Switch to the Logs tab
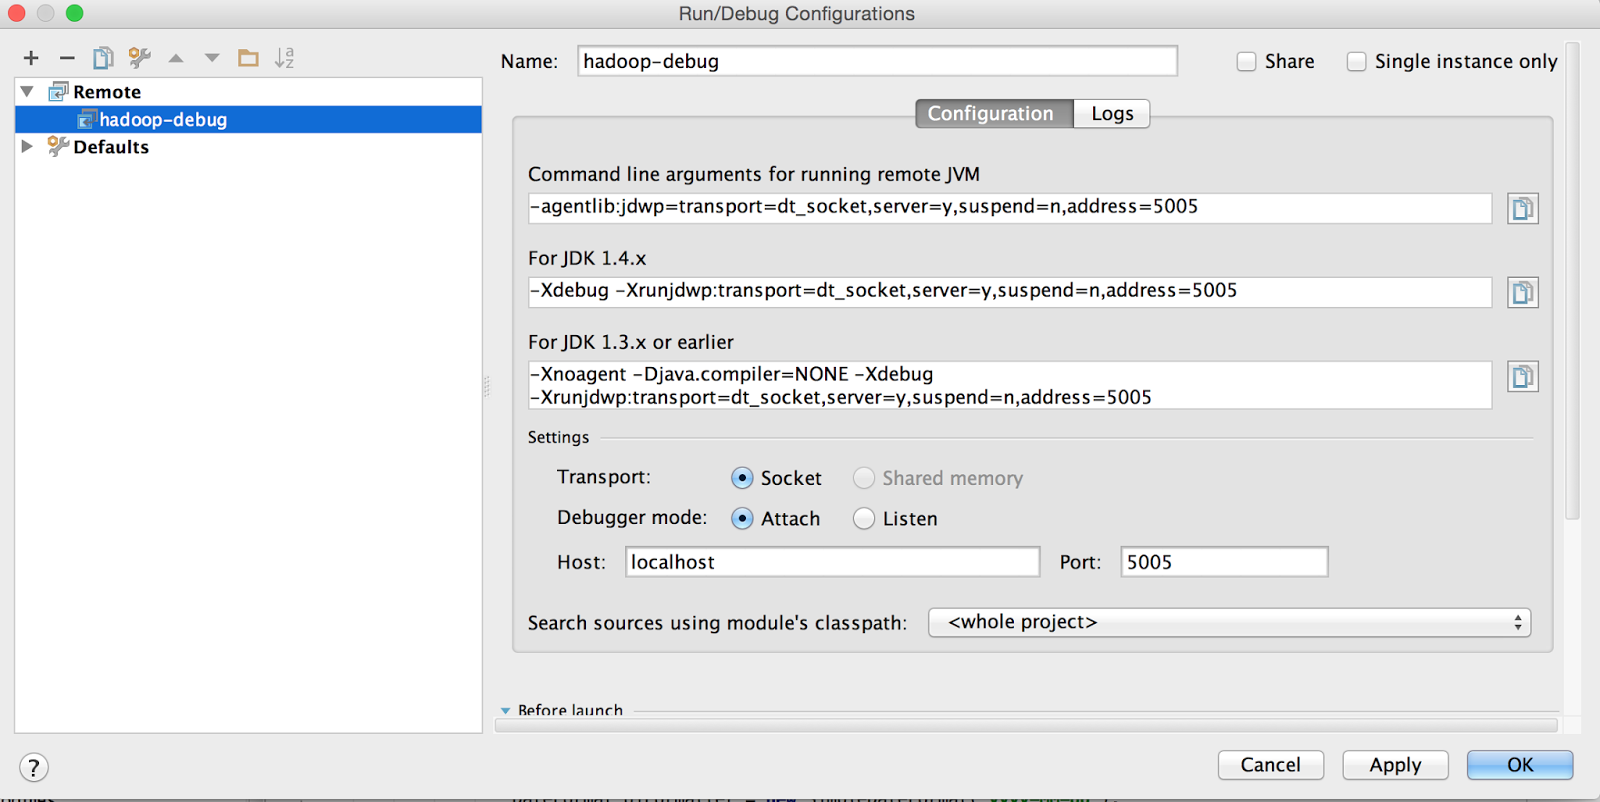Screen dimensions: 1600x802 (x=1112, y=114)
